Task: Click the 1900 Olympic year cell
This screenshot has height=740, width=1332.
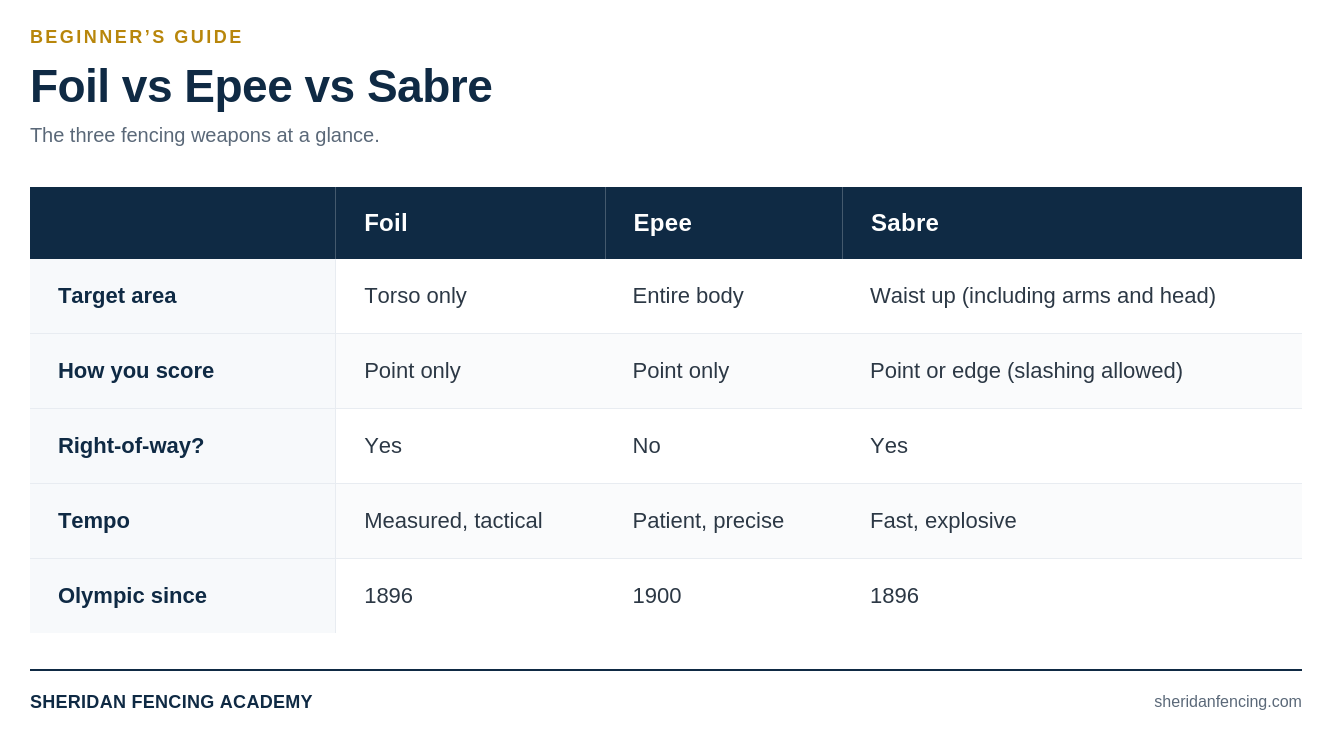Action: coord(656,596)
